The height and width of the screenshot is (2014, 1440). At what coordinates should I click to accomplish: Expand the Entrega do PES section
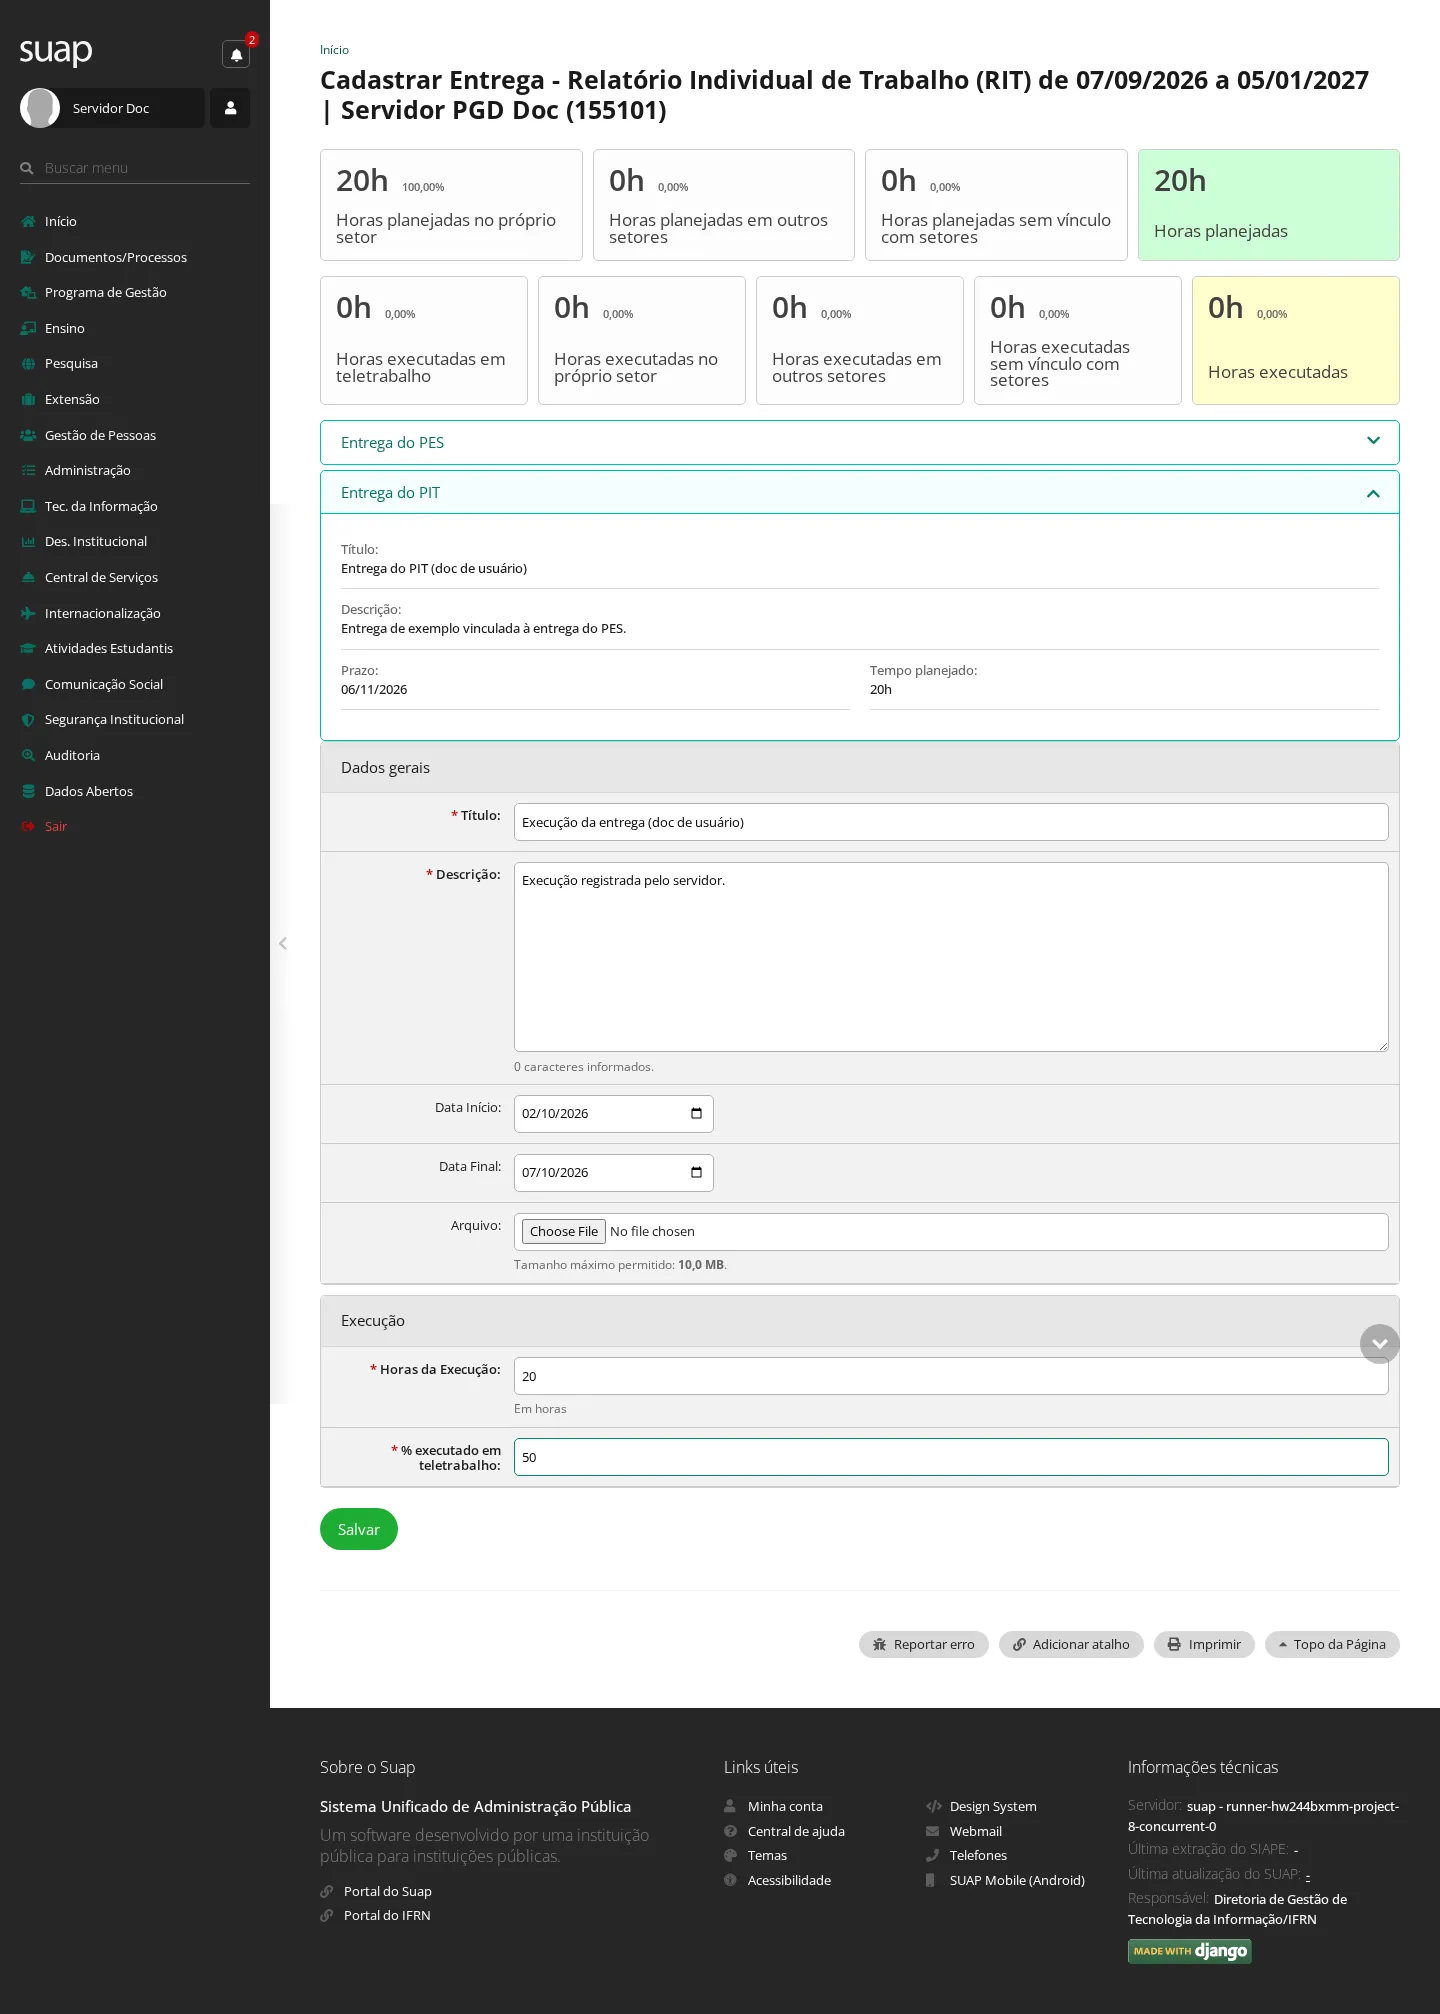[x=859, y=442]
